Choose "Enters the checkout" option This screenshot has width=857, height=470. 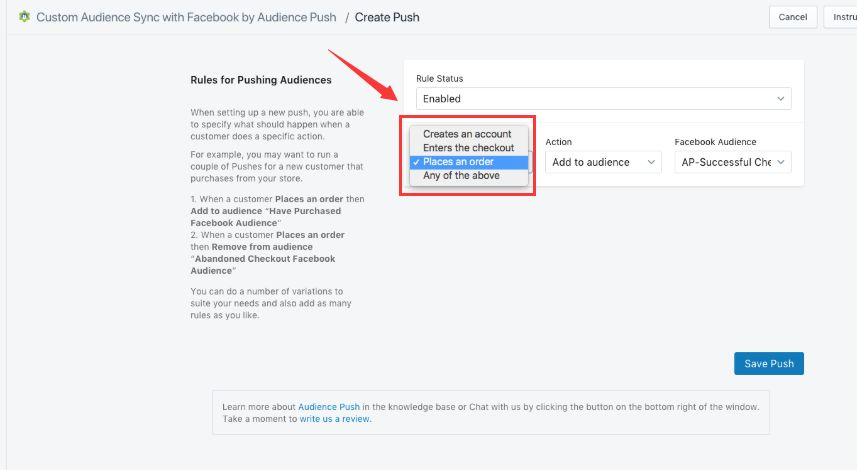468,148
